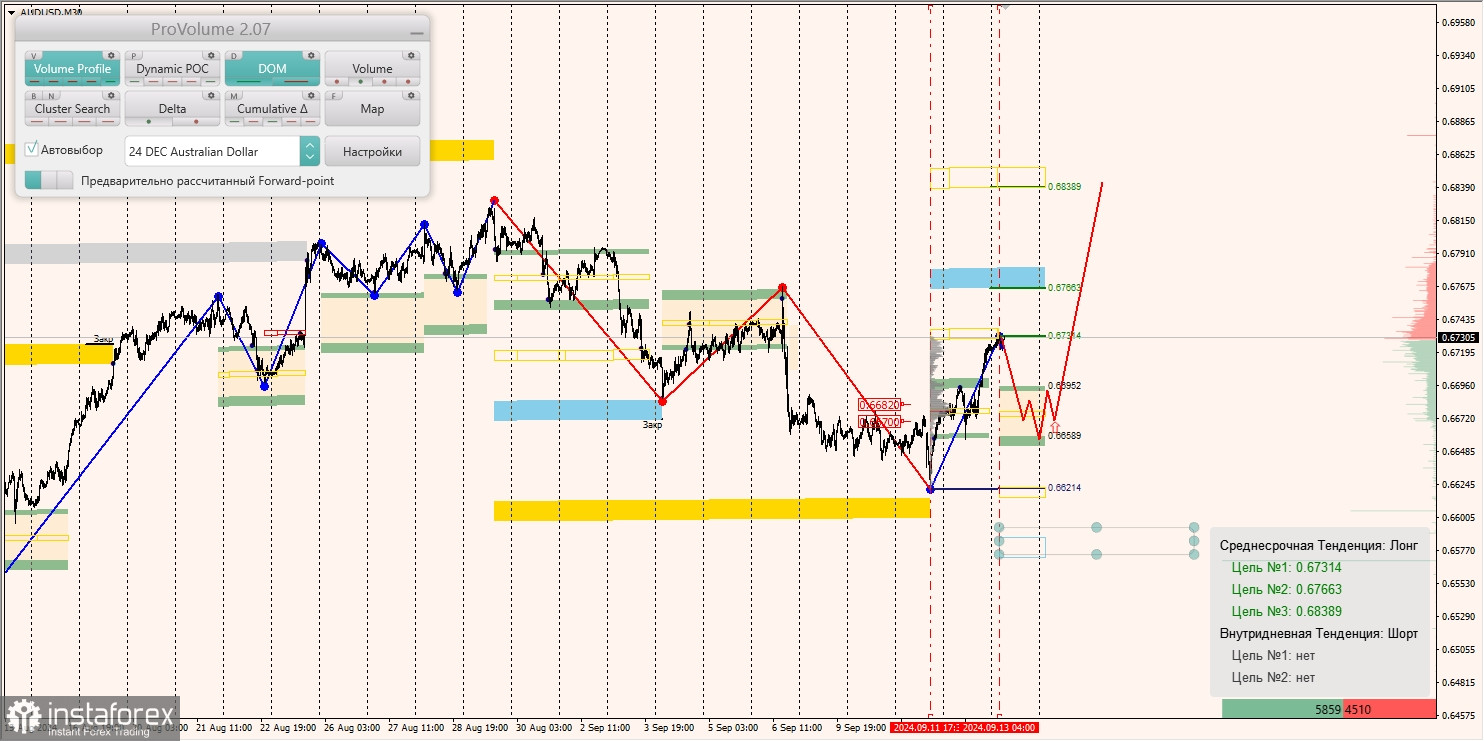
Task: Click the M hotkey tag on Cumulative Δ
Action: click(x=235, y=96)
